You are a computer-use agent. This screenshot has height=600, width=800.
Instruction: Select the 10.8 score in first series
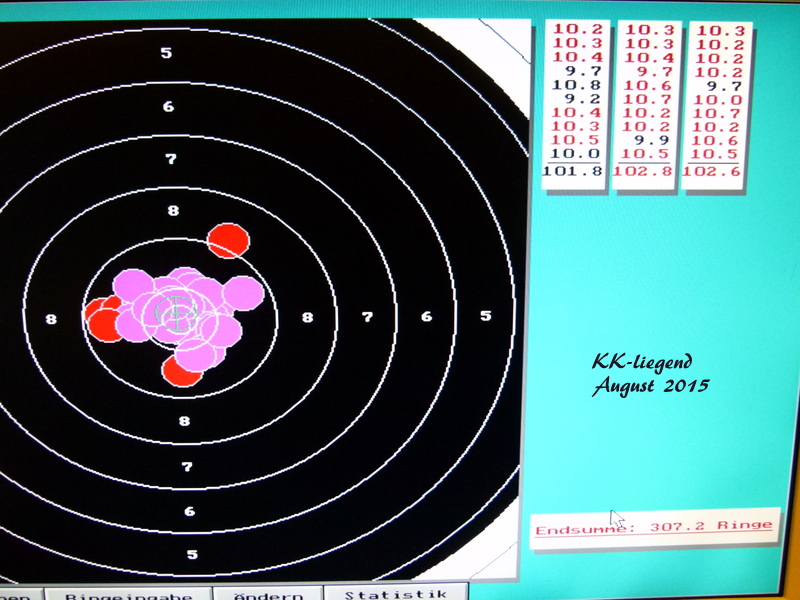click(577, 86)
